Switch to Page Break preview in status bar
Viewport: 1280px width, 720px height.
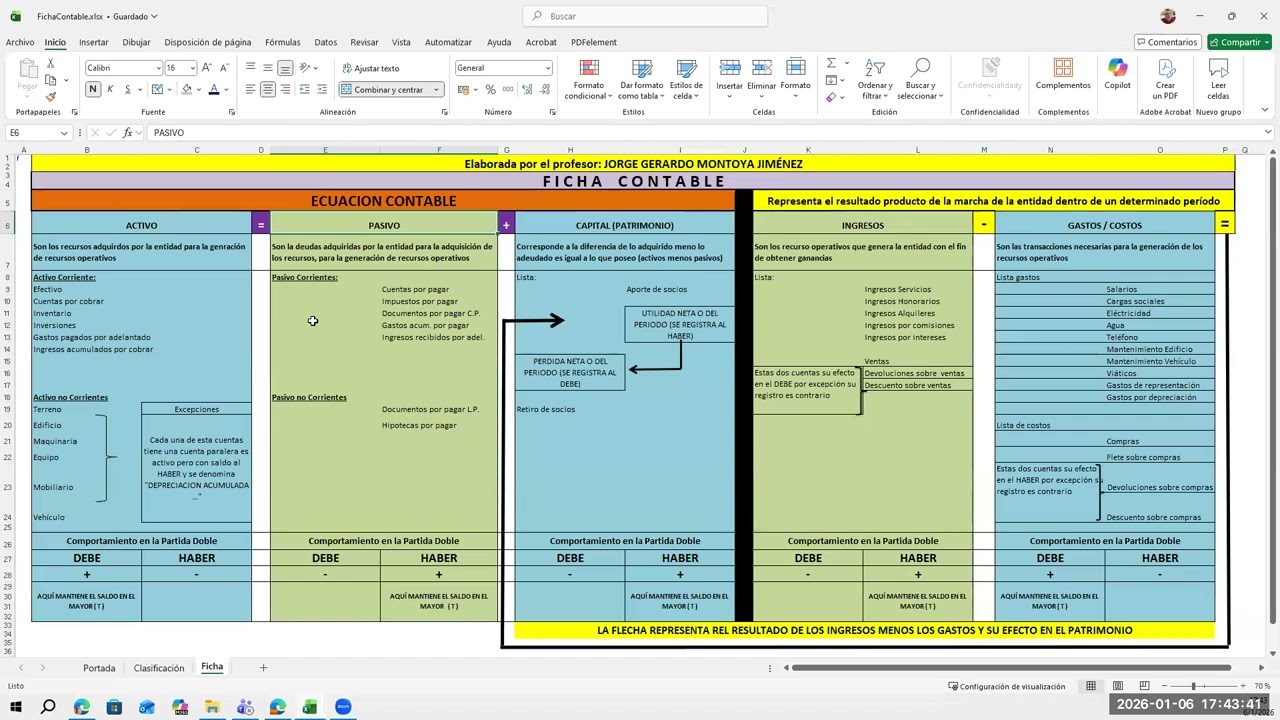pos(1143,686)
